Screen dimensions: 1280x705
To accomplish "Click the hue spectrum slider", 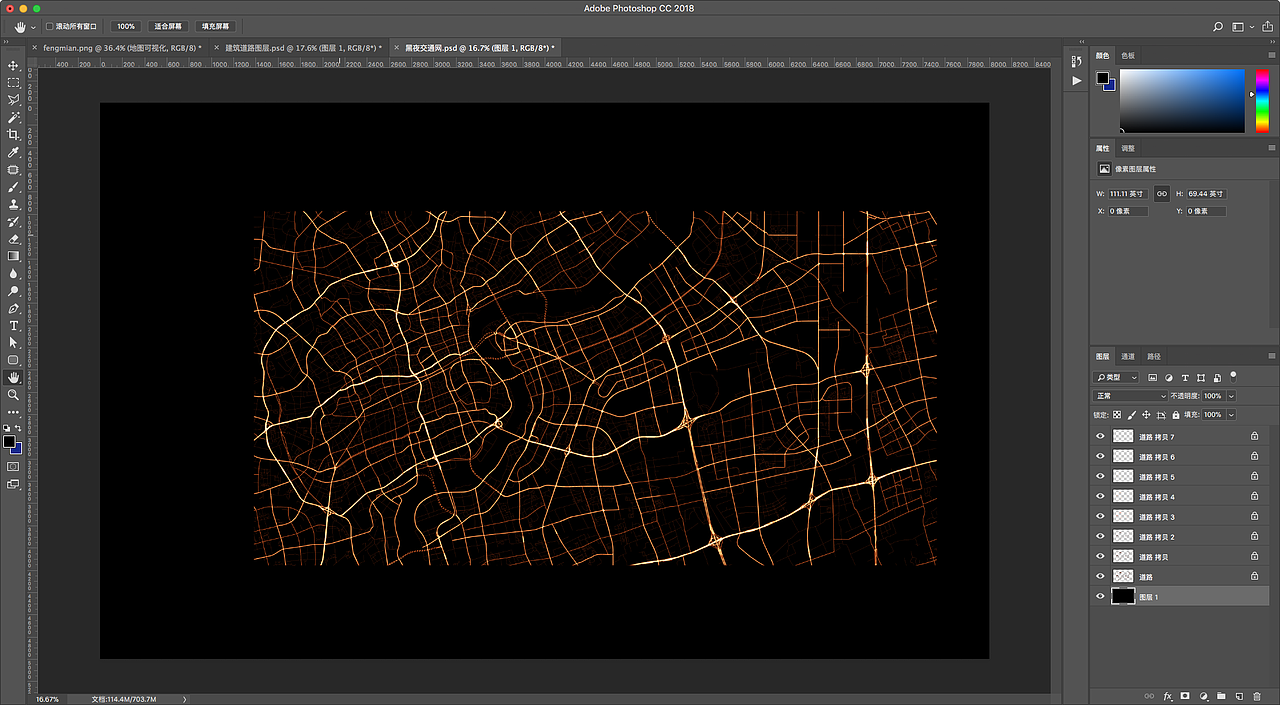I will click(x=1262, y=100).
